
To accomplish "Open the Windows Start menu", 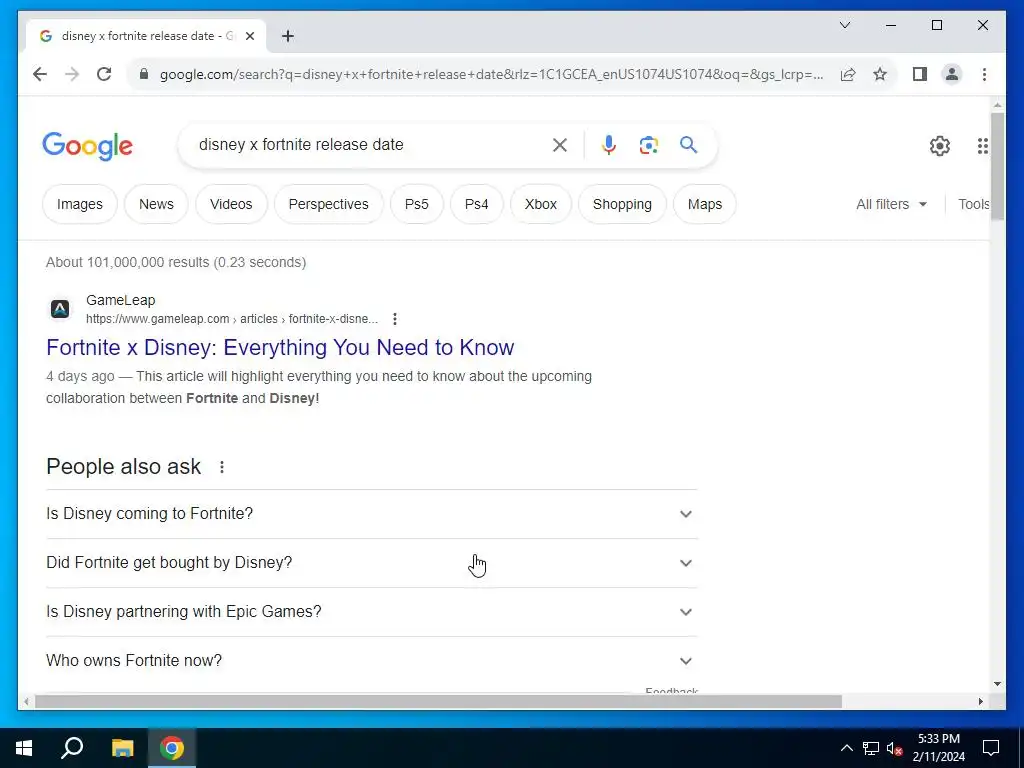I will click(24, 748).
